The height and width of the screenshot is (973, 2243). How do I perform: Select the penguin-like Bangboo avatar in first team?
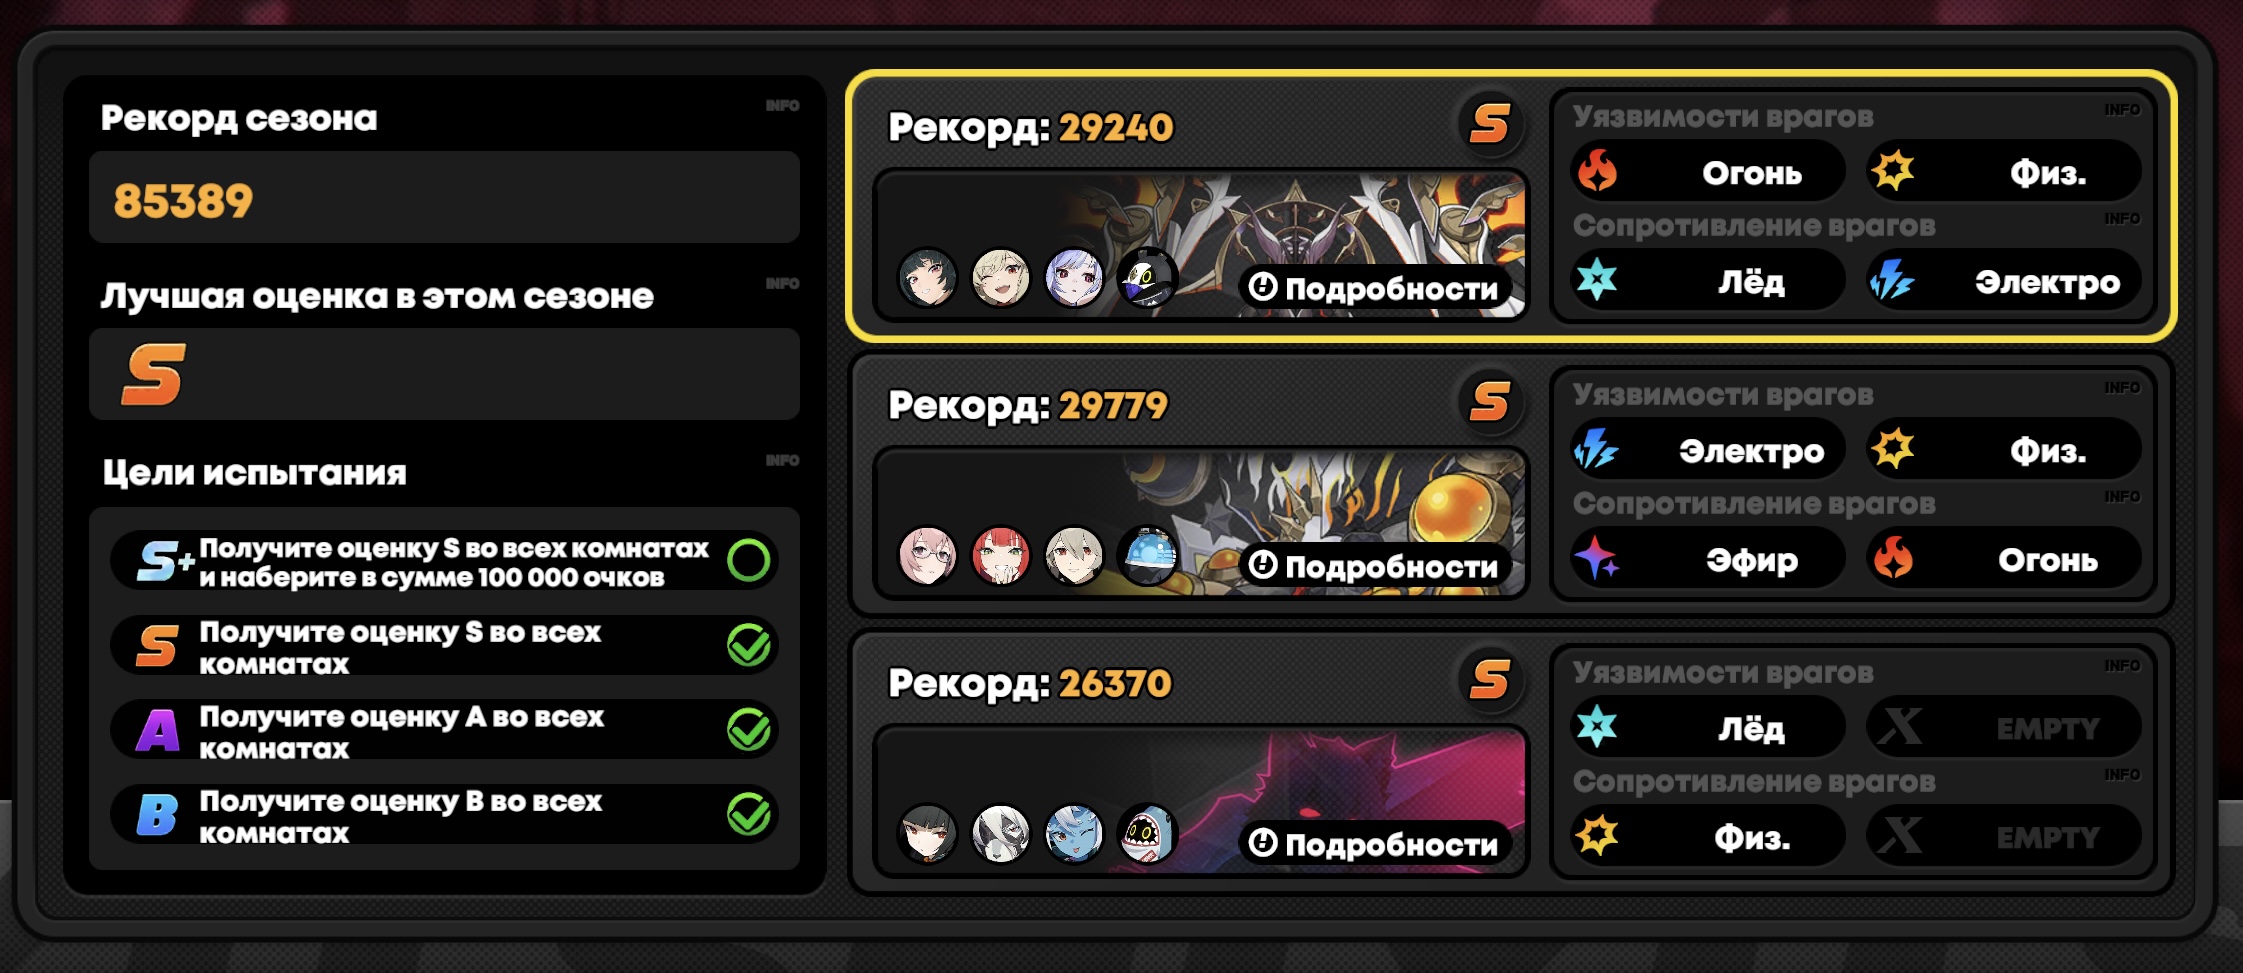coord(1147,277)
